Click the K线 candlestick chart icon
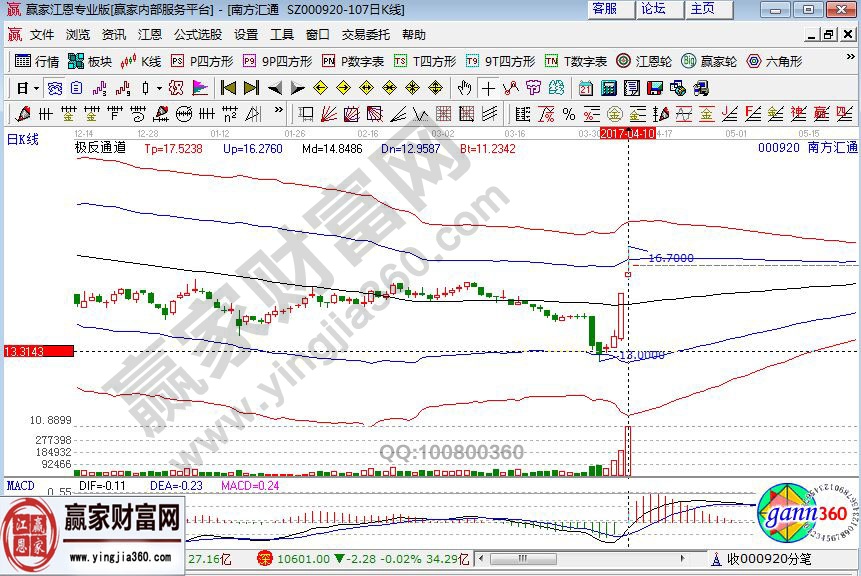Image resolution: width=861 pixels, height=576 pixels. 142,61
